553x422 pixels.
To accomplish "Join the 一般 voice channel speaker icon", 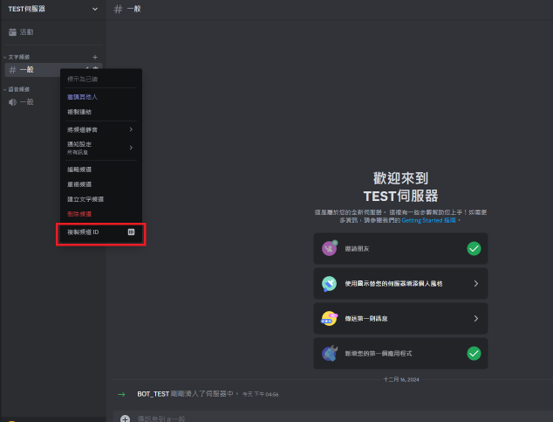I will (13, 102).
